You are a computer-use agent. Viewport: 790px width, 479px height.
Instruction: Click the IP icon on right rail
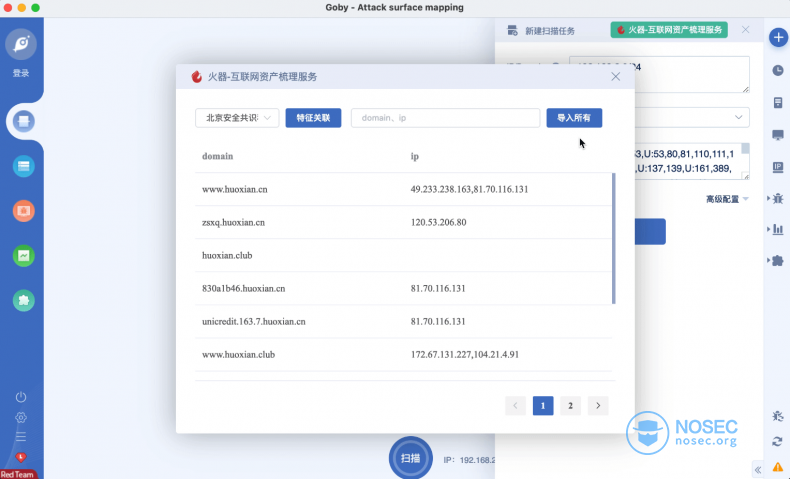(x=778, y=167)
